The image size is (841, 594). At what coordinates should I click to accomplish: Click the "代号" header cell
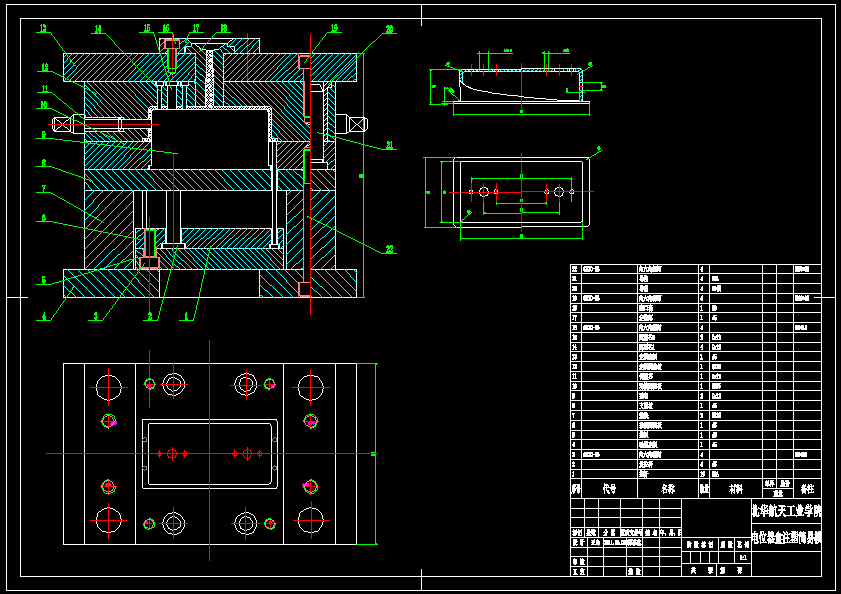(609, 489)
